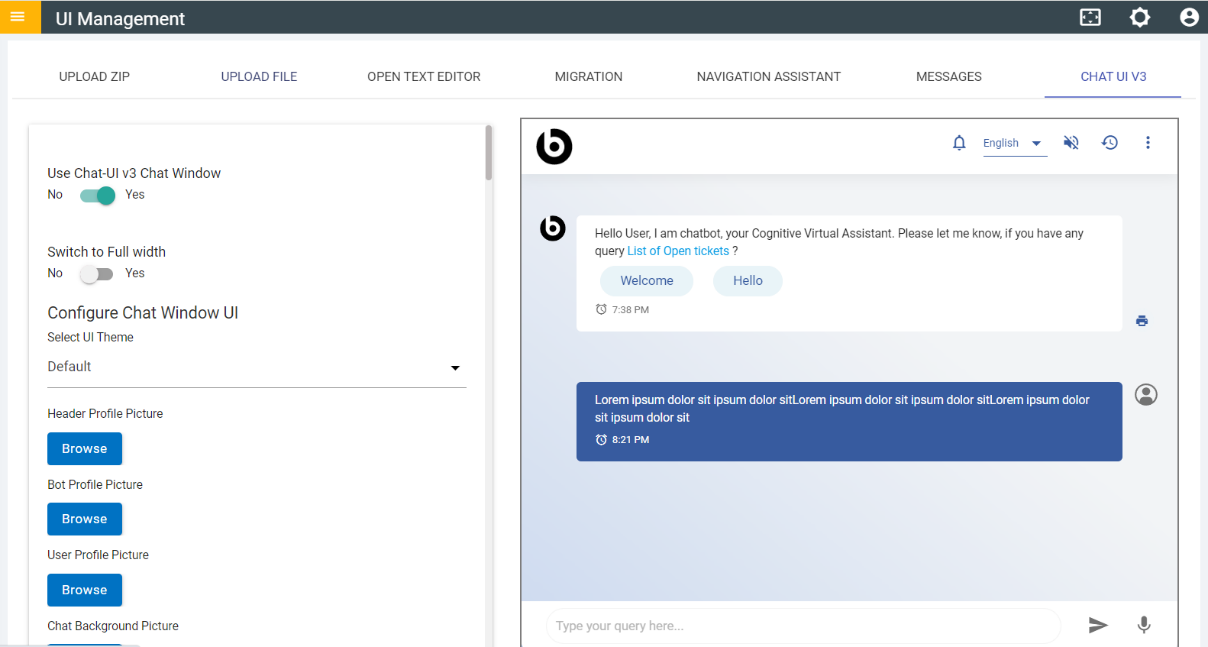The height and width of the screenshot is (647, 1208).
Task: Click the Type your query input field
Action: coord(804,626)
